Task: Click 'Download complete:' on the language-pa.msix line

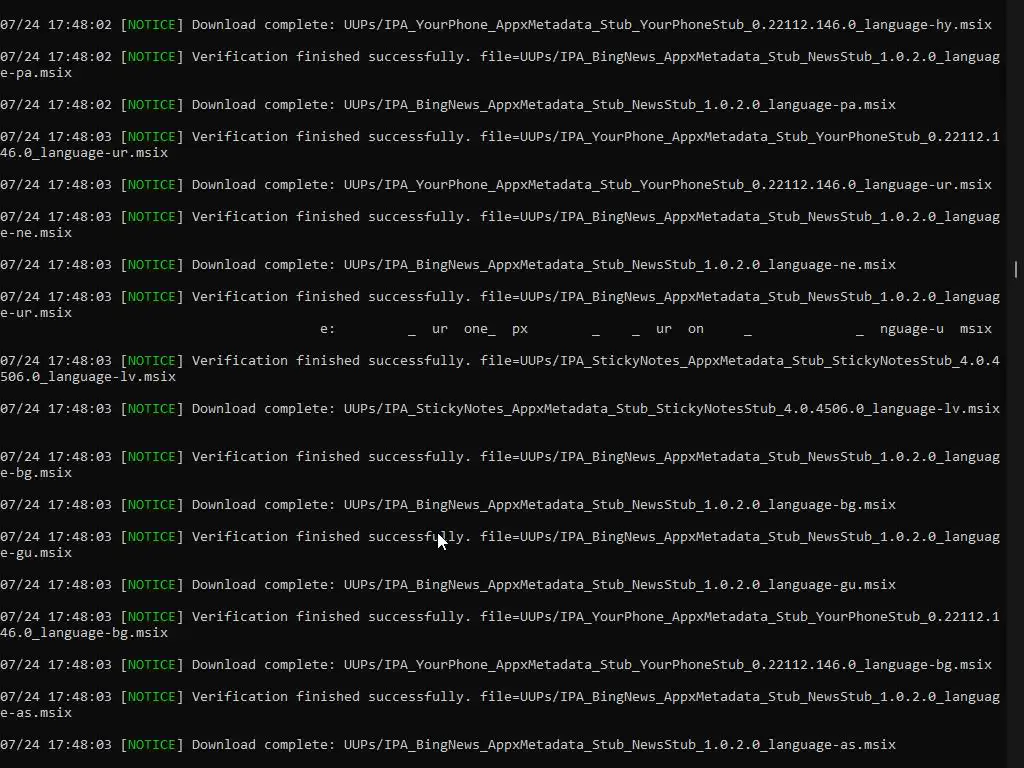Action: point(263,104)
